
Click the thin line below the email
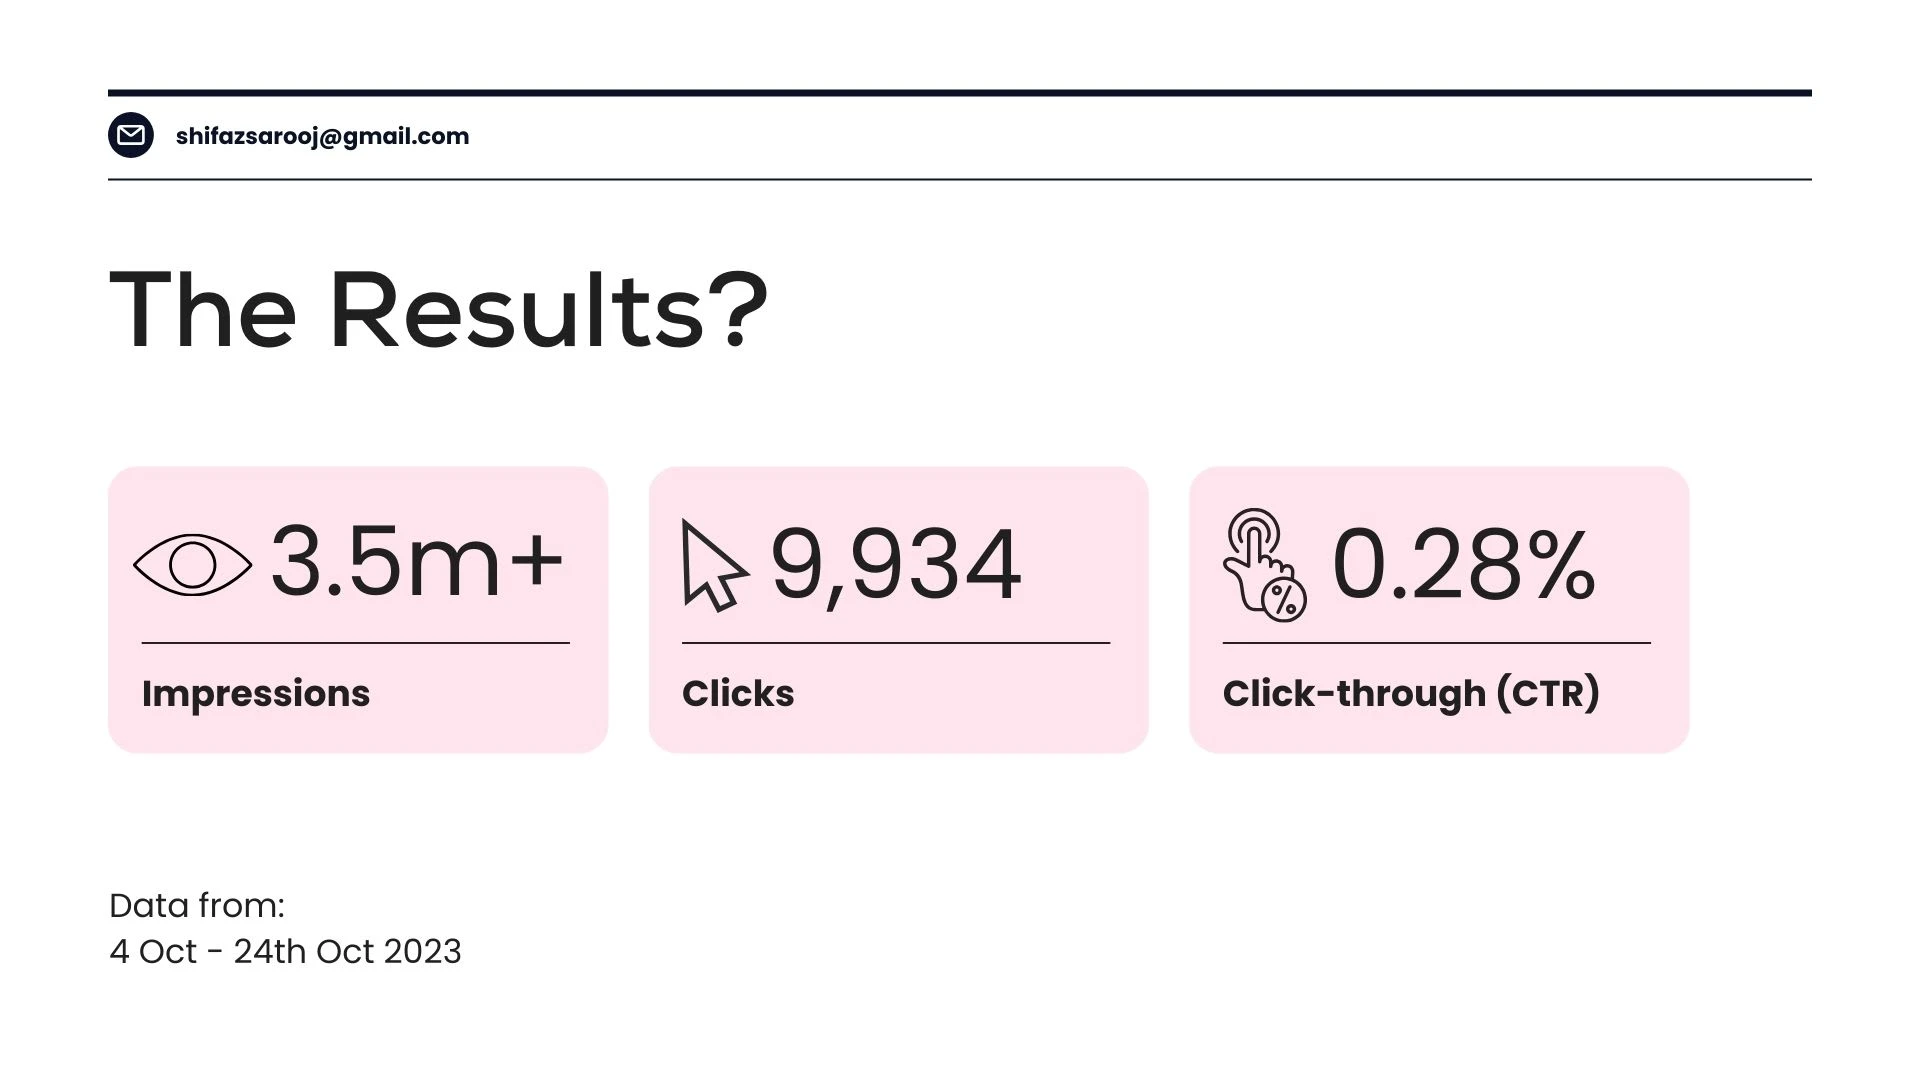960,180
